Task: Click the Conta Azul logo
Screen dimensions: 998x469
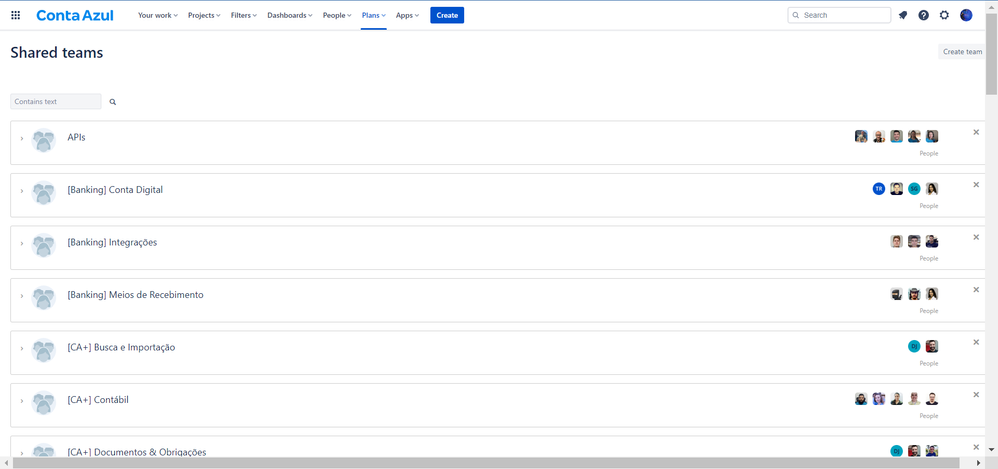Action: 75,15
